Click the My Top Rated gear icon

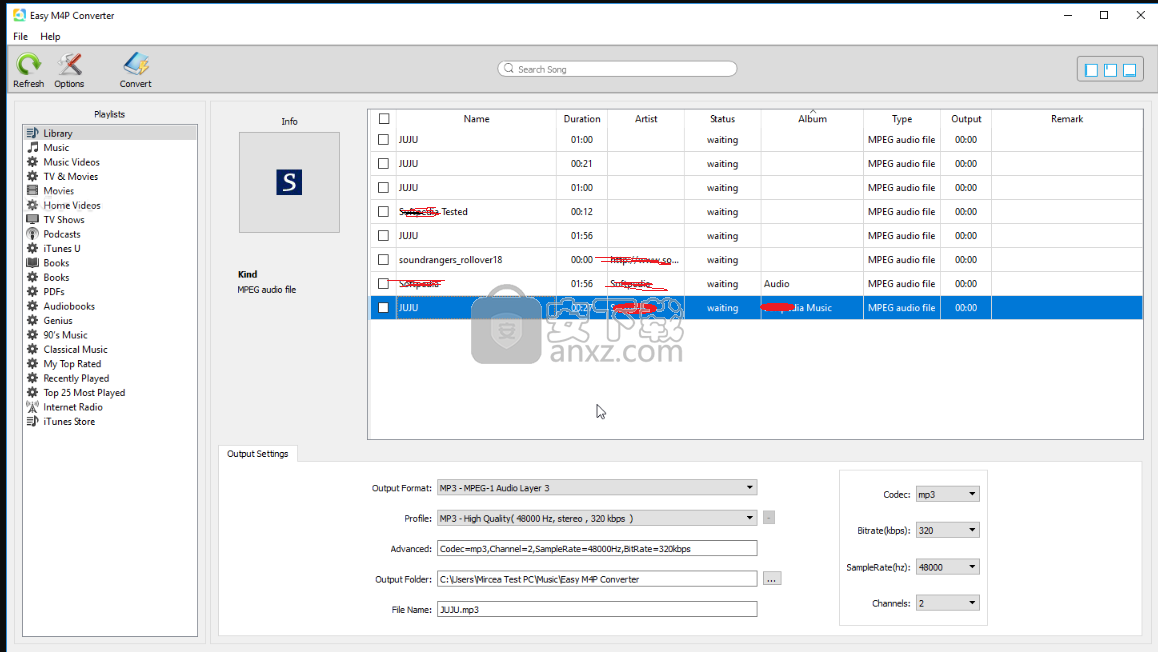pos(32,363)
